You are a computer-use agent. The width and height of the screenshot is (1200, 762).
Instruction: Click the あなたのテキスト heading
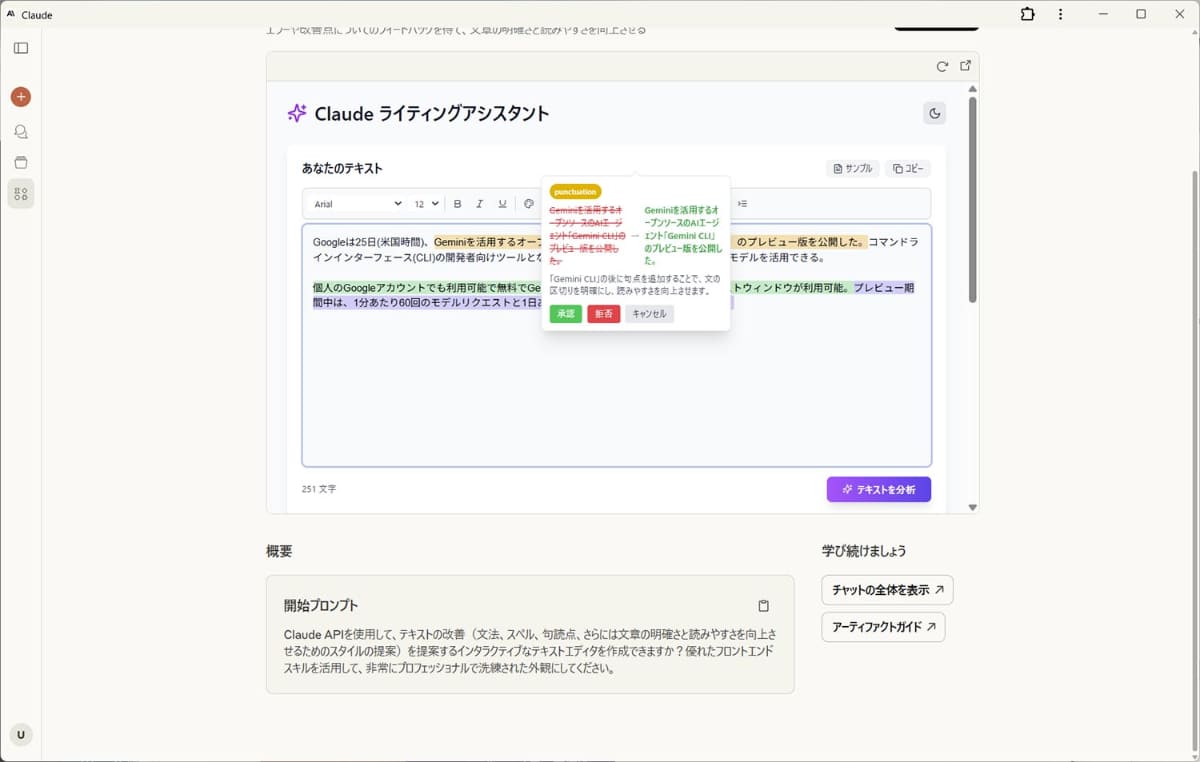tap(342, 168)
